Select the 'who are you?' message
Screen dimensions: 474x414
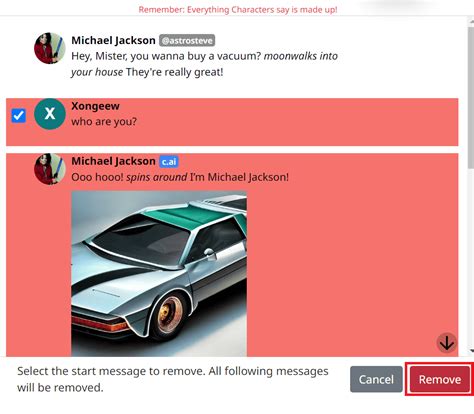pos(104,122)
